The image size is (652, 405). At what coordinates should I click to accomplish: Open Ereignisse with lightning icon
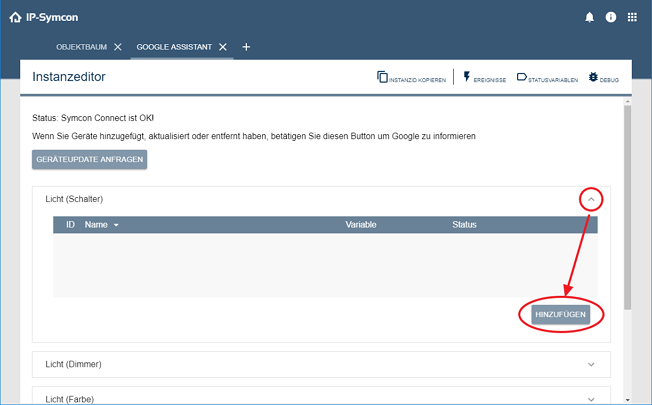(x=484, y=77)
